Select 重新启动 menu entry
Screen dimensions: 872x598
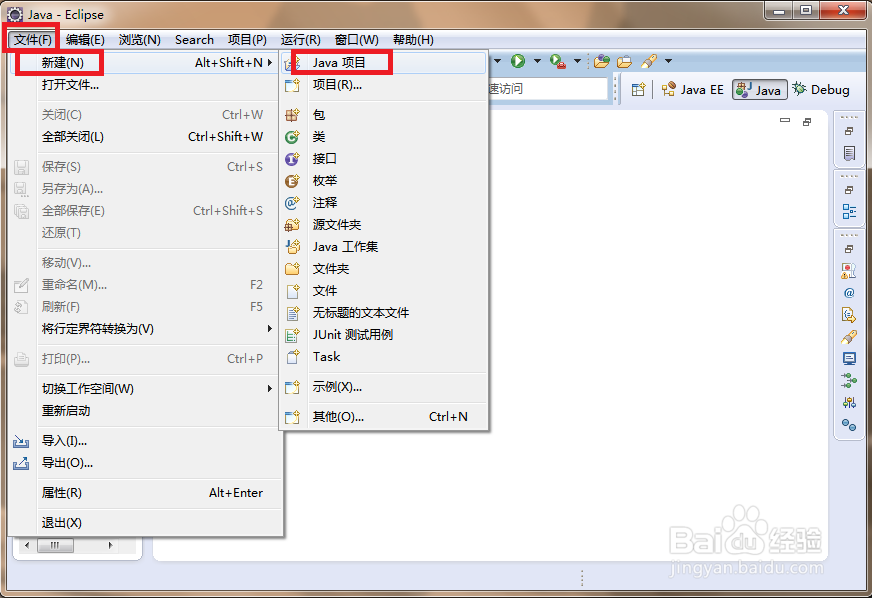tap(144, 411)
